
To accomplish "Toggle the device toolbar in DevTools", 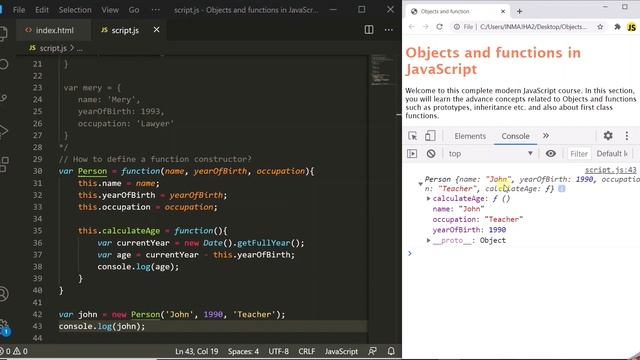I will [x=430, y=136].
